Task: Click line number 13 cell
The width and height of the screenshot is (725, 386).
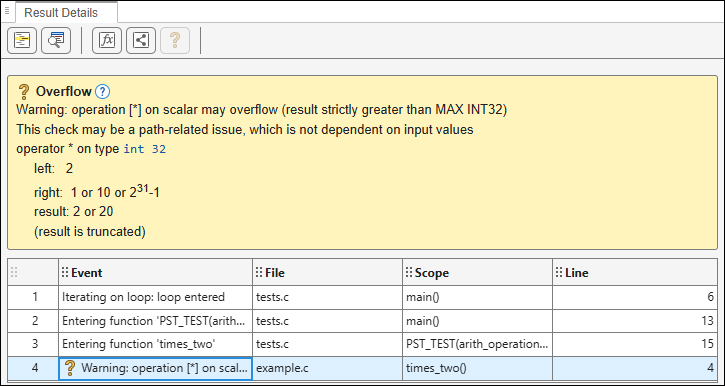Action: [635, 321]
